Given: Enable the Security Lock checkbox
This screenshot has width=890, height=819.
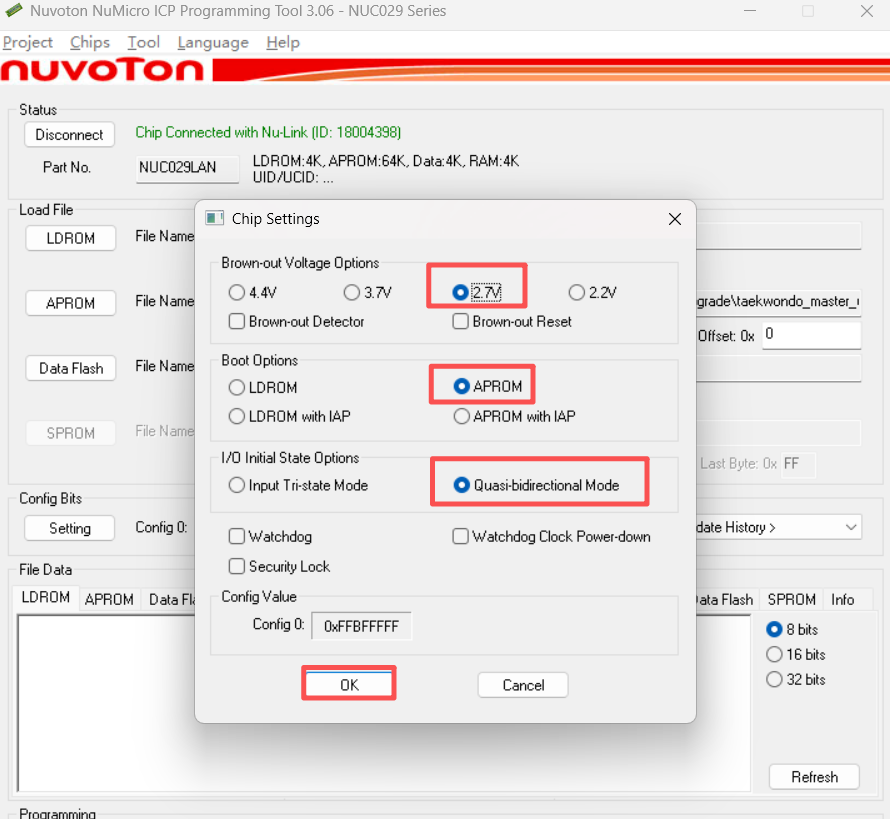Looking at the screenshot, I should [237, 566].
